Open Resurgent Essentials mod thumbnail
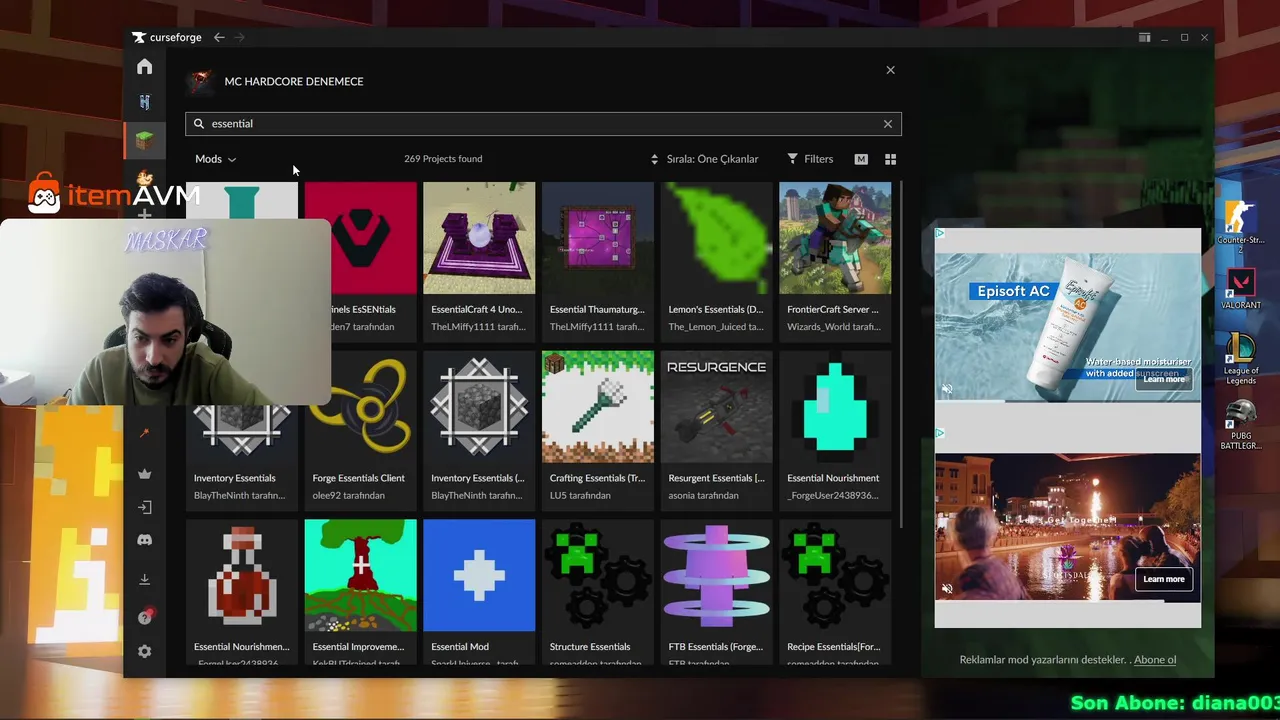The image size is (1280, 720). click(716, 407)
